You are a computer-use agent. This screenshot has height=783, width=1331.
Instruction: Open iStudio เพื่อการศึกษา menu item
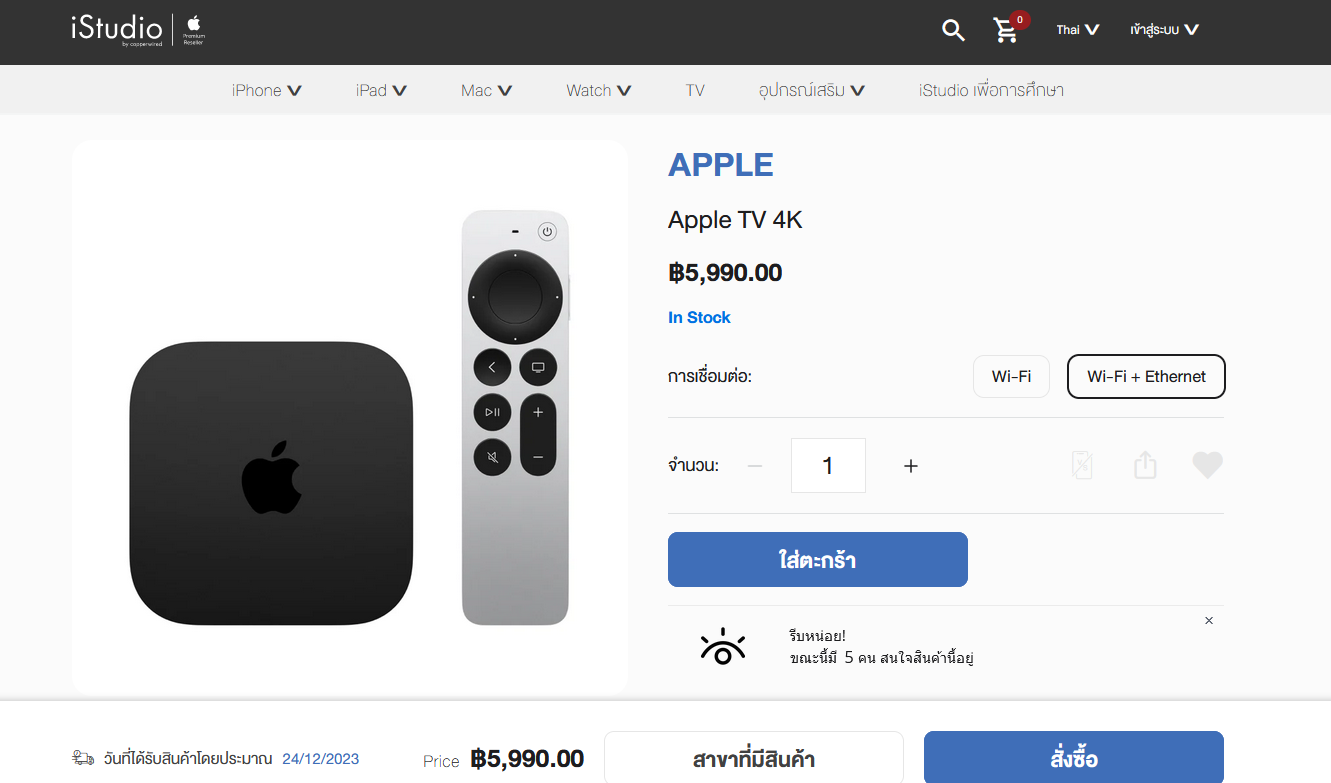click(x=991, y=90)
